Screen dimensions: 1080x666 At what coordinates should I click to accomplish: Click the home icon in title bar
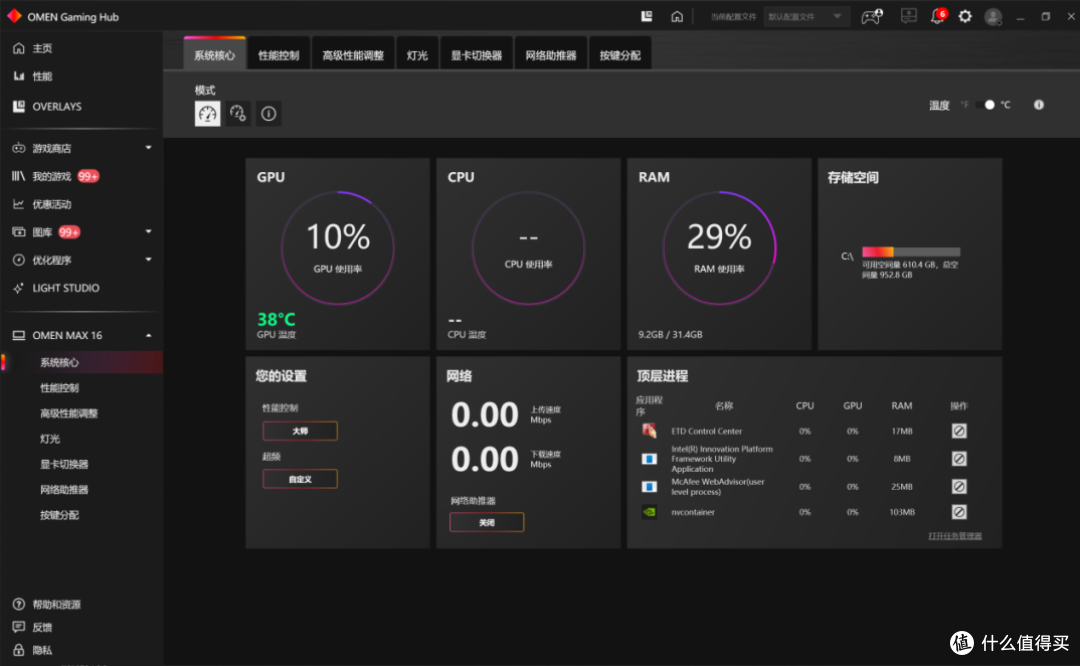coord(677,16)
